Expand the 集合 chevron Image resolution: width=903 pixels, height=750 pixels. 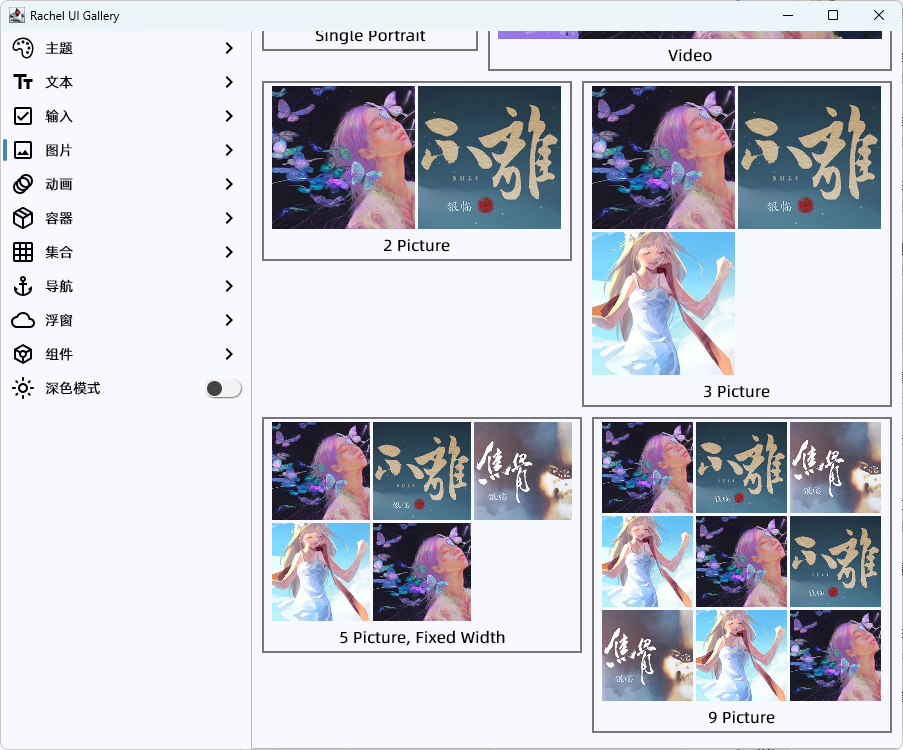tap(229, 252)
